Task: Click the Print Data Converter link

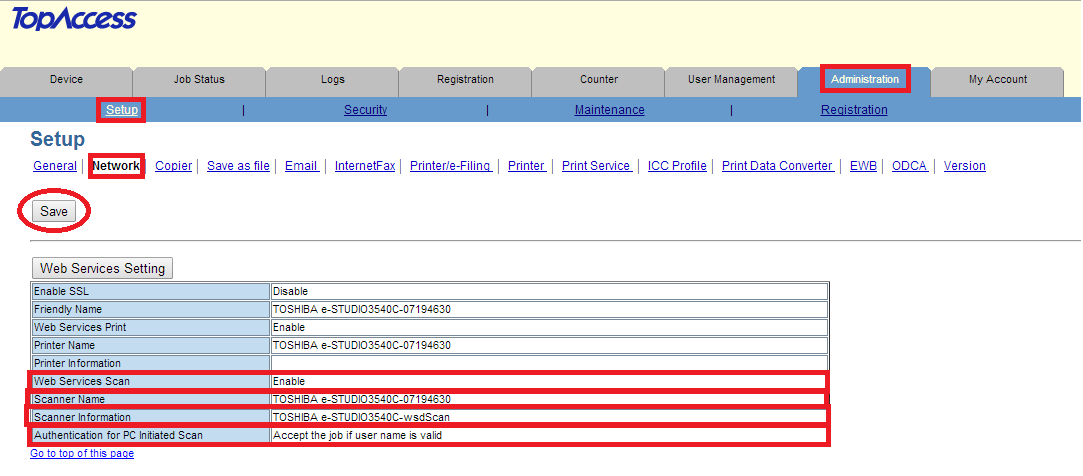Action: [x=777, y=166]
